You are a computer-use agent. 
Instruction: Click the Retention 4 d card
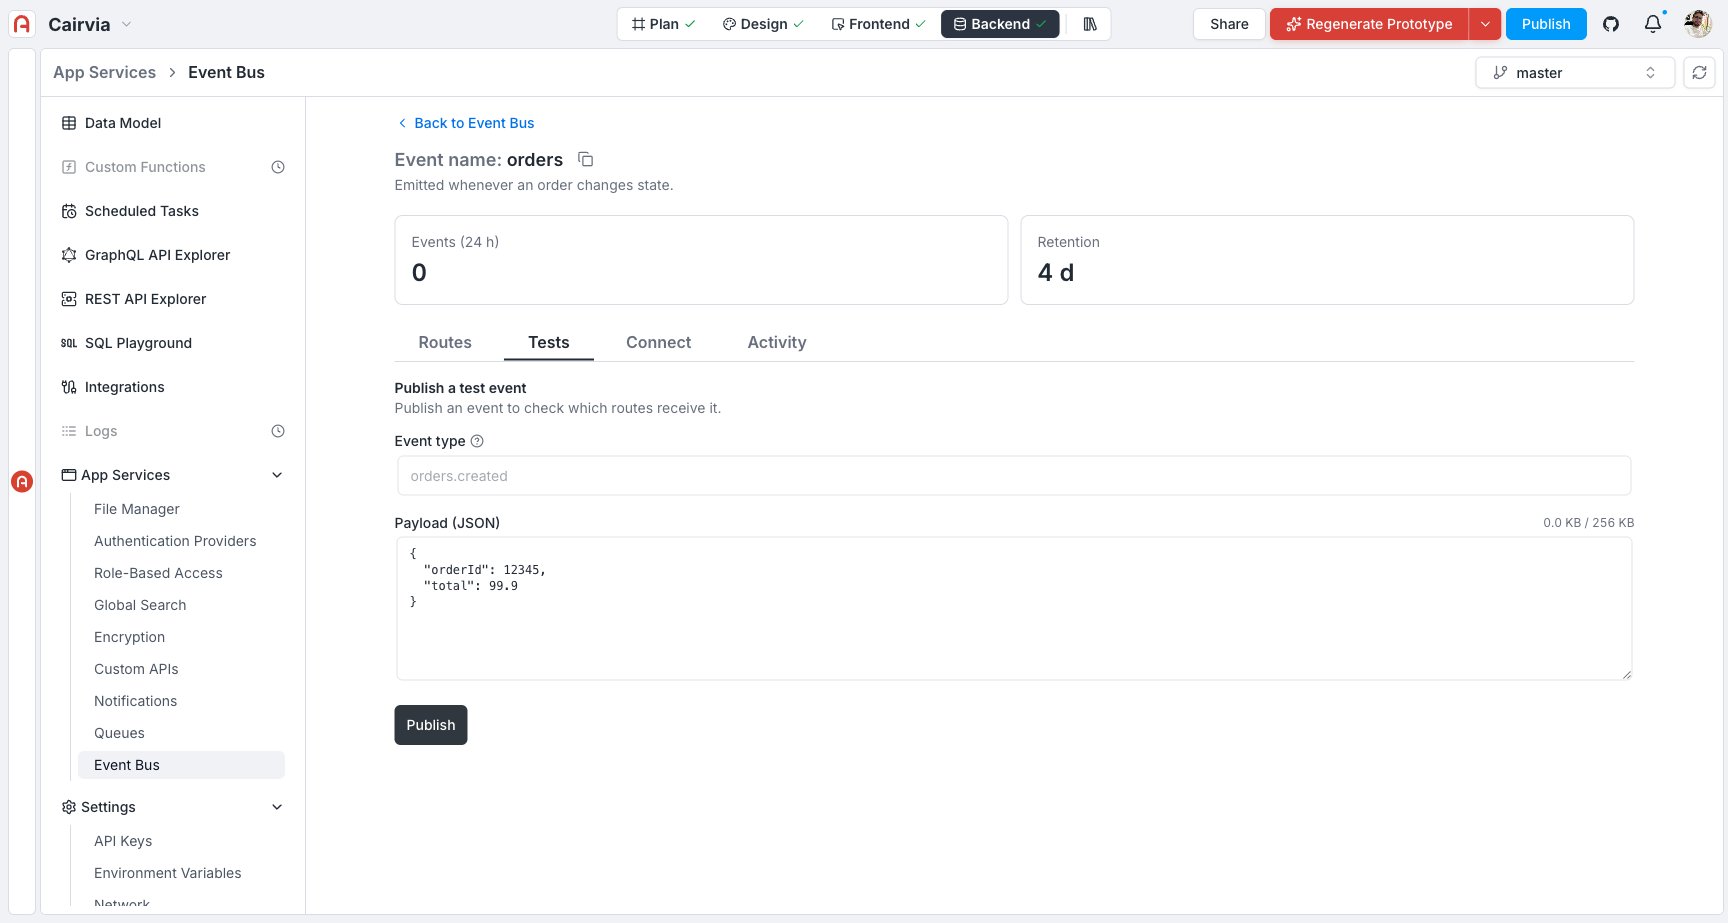pos(1327,260)
